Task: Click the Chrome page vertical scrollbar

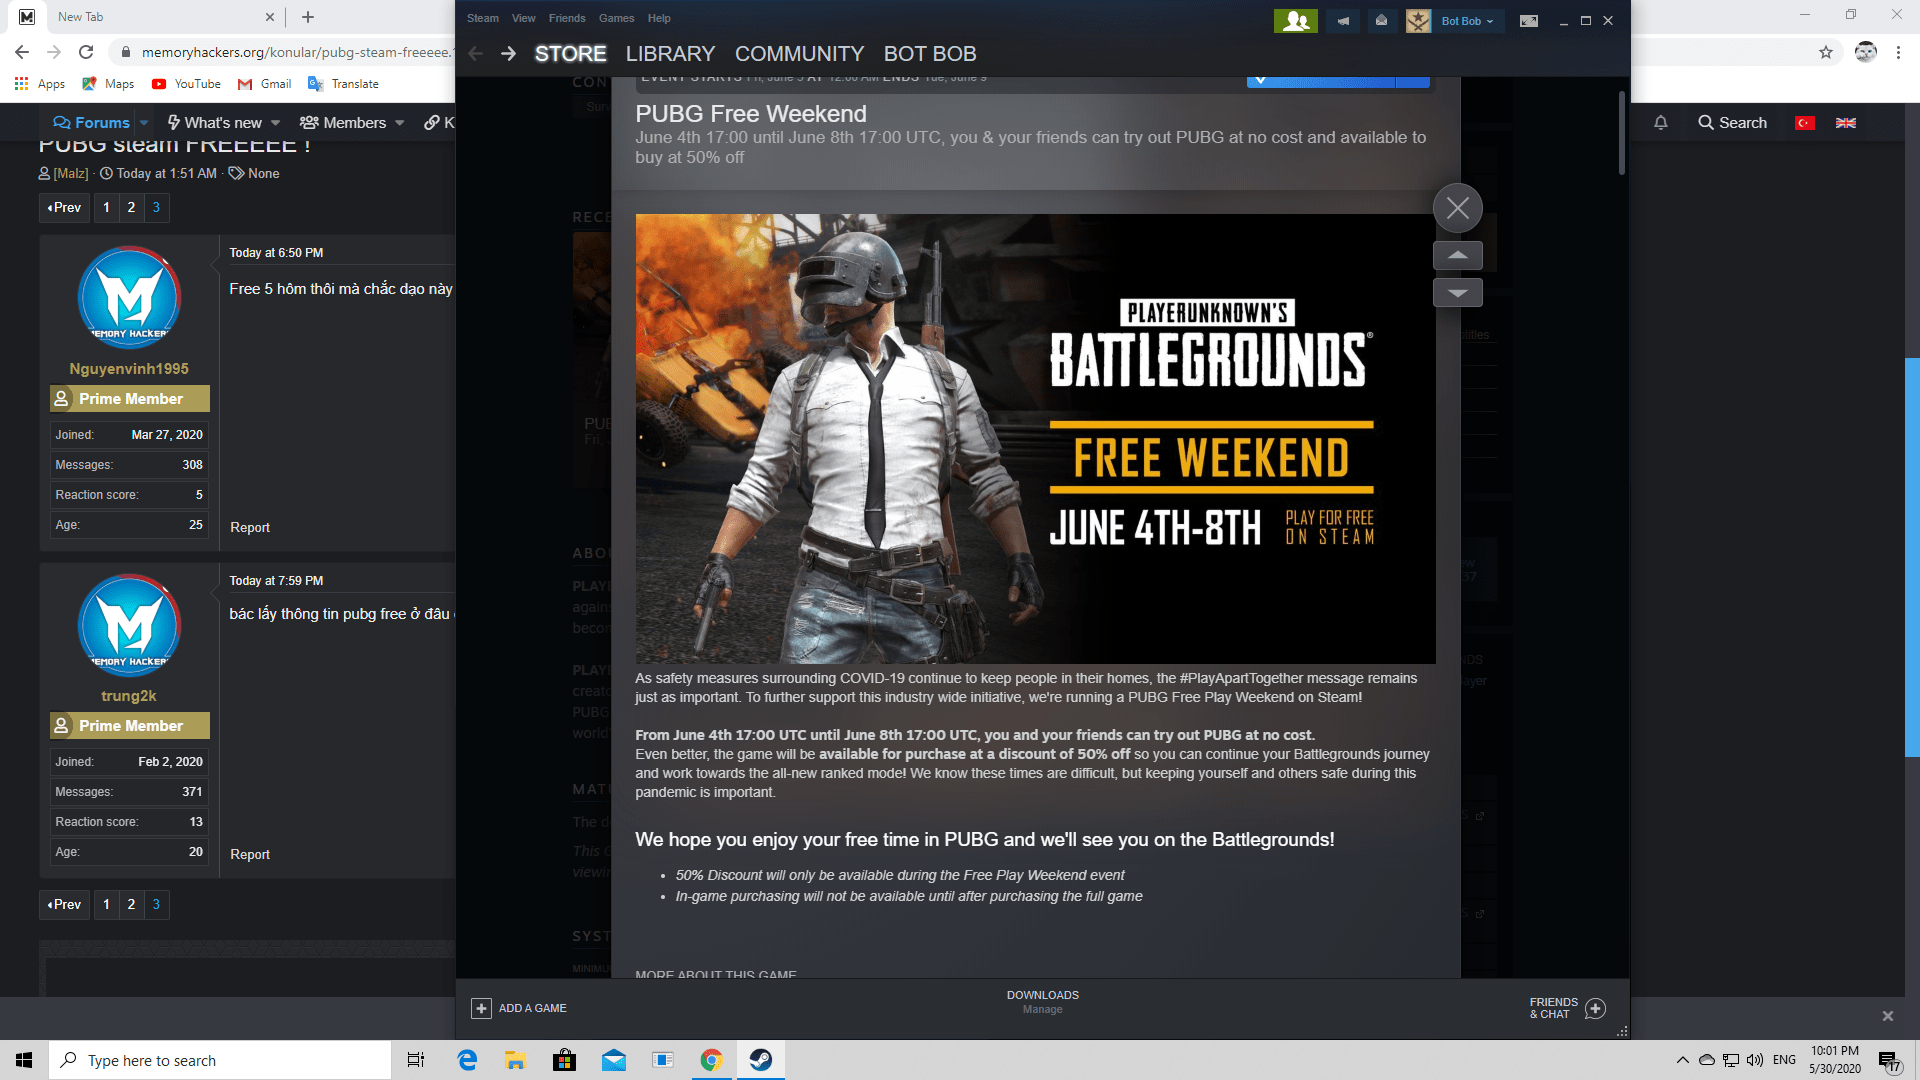Action: [1912, 557]
